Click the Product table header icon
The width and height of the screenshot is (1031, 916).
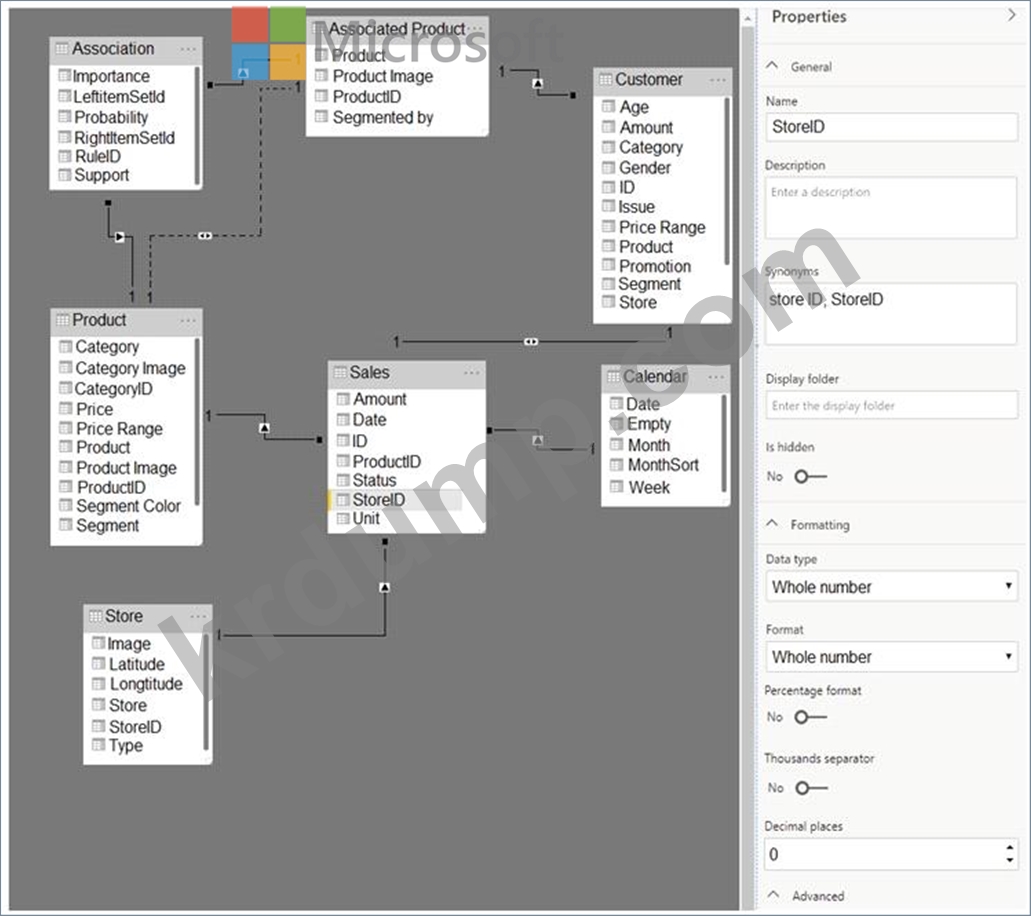pos(62,320)
